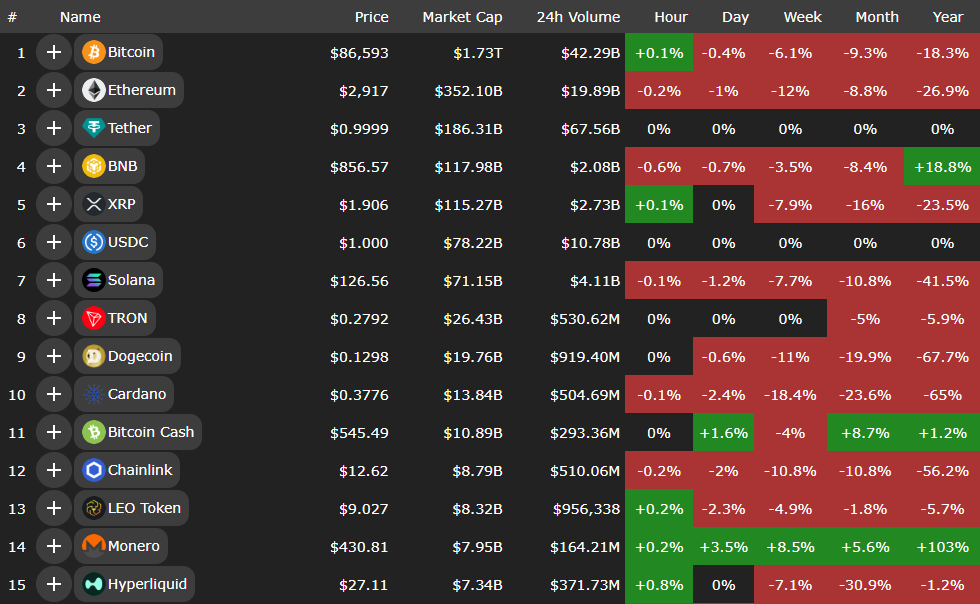
Task: Click the Monero logo icon
Action: [x=94, y=546]
